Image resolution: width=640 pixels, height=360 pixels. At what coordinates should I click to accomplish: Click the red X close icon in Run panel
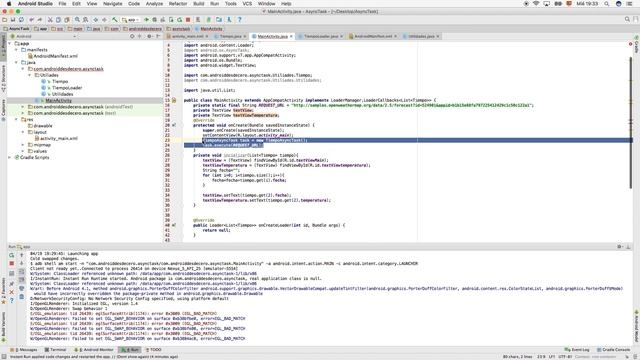click(11, 292)
